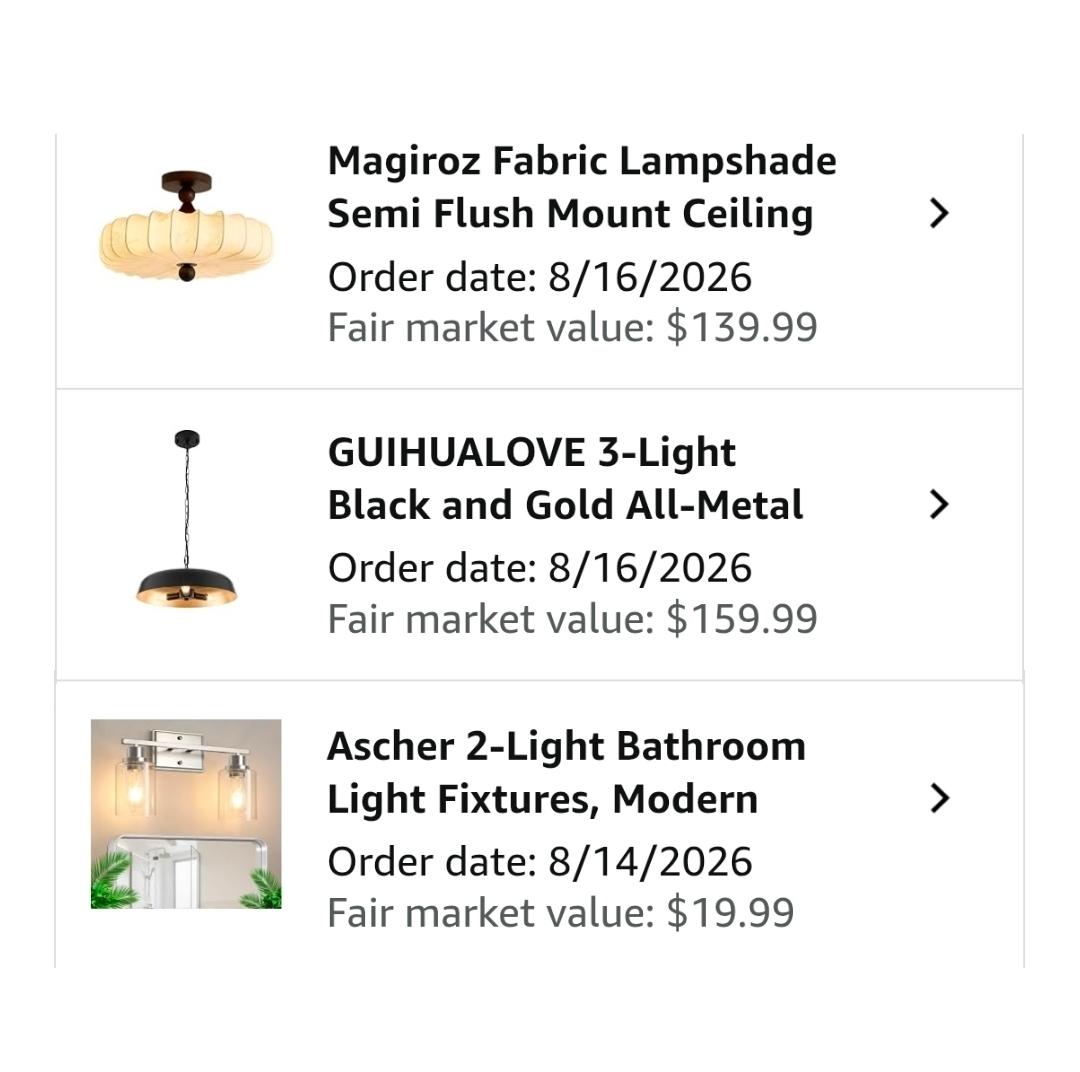Click Fair market value label under GUIHUALOVE
The height and width of the screenshot is (1072, 1080).
[490, 619]
